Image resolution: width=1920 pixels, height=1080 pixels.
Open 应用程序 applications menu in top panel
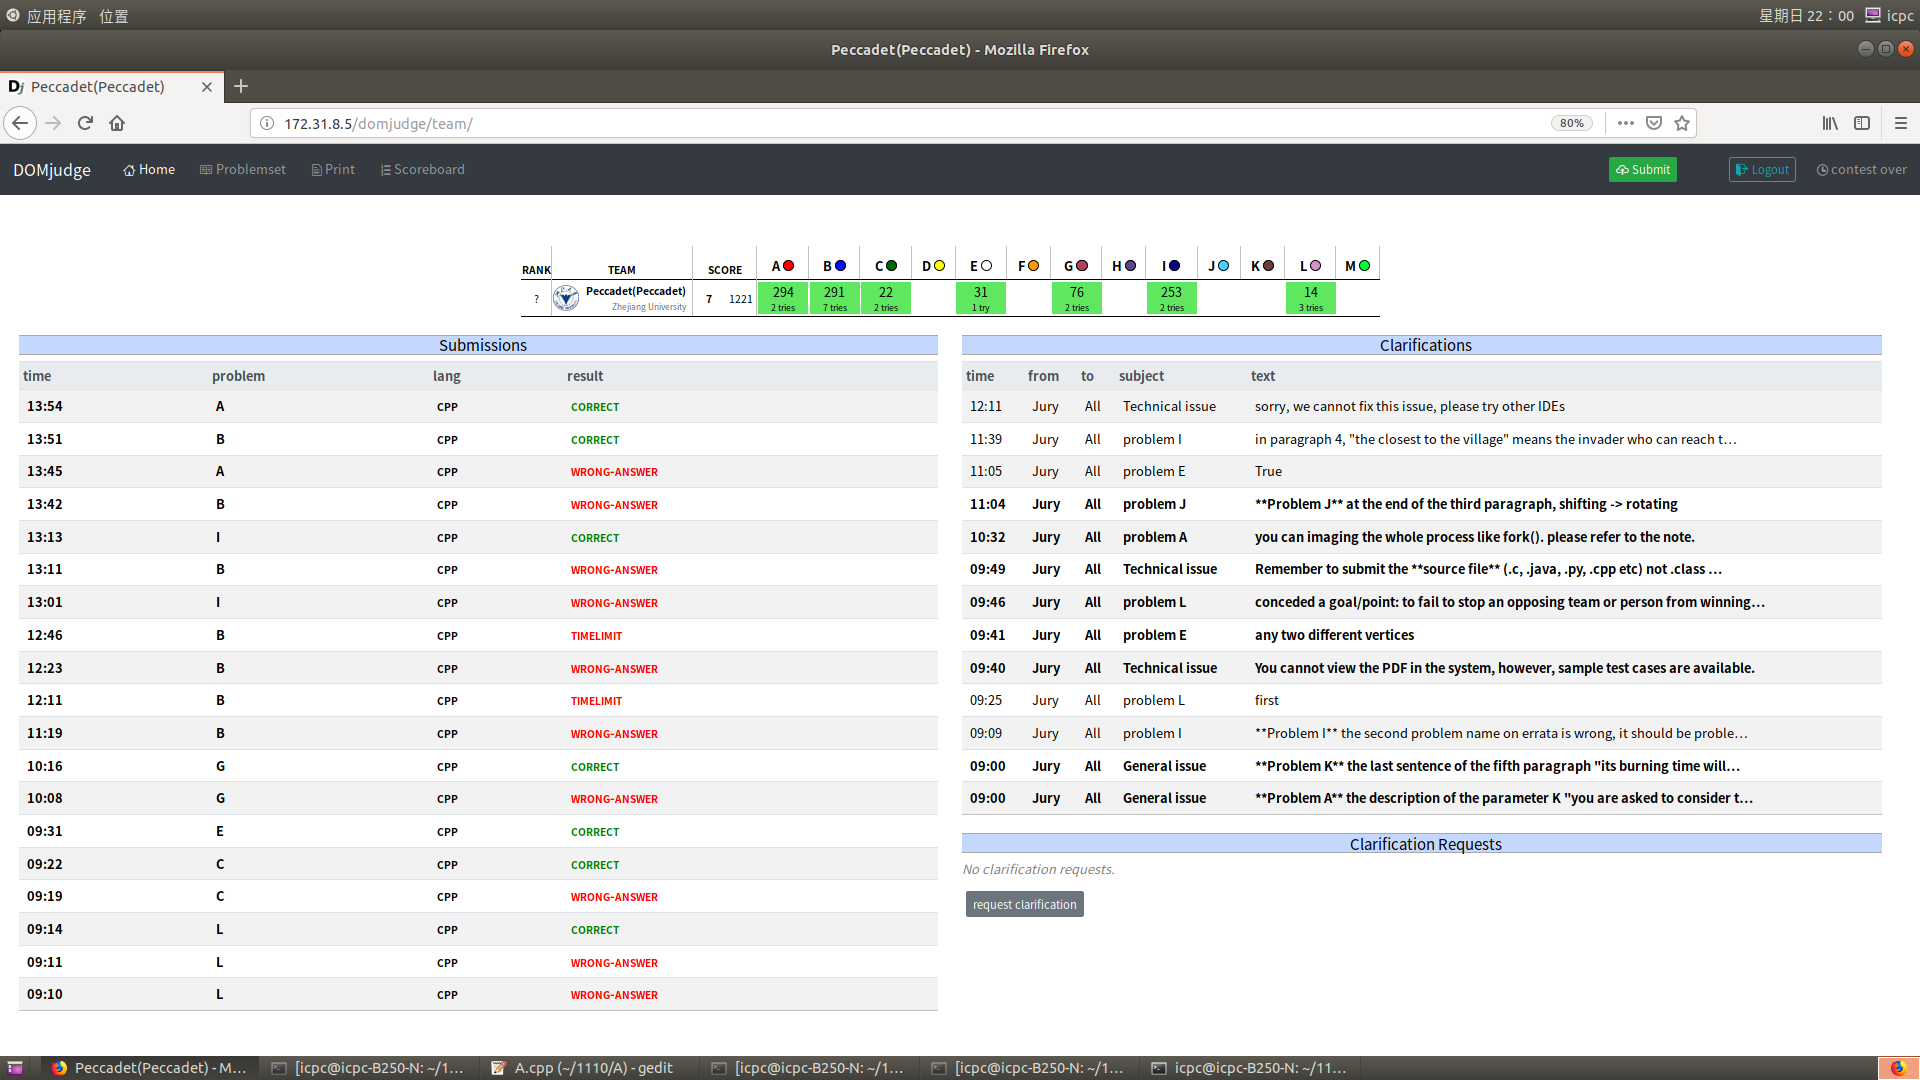point(56,16)
